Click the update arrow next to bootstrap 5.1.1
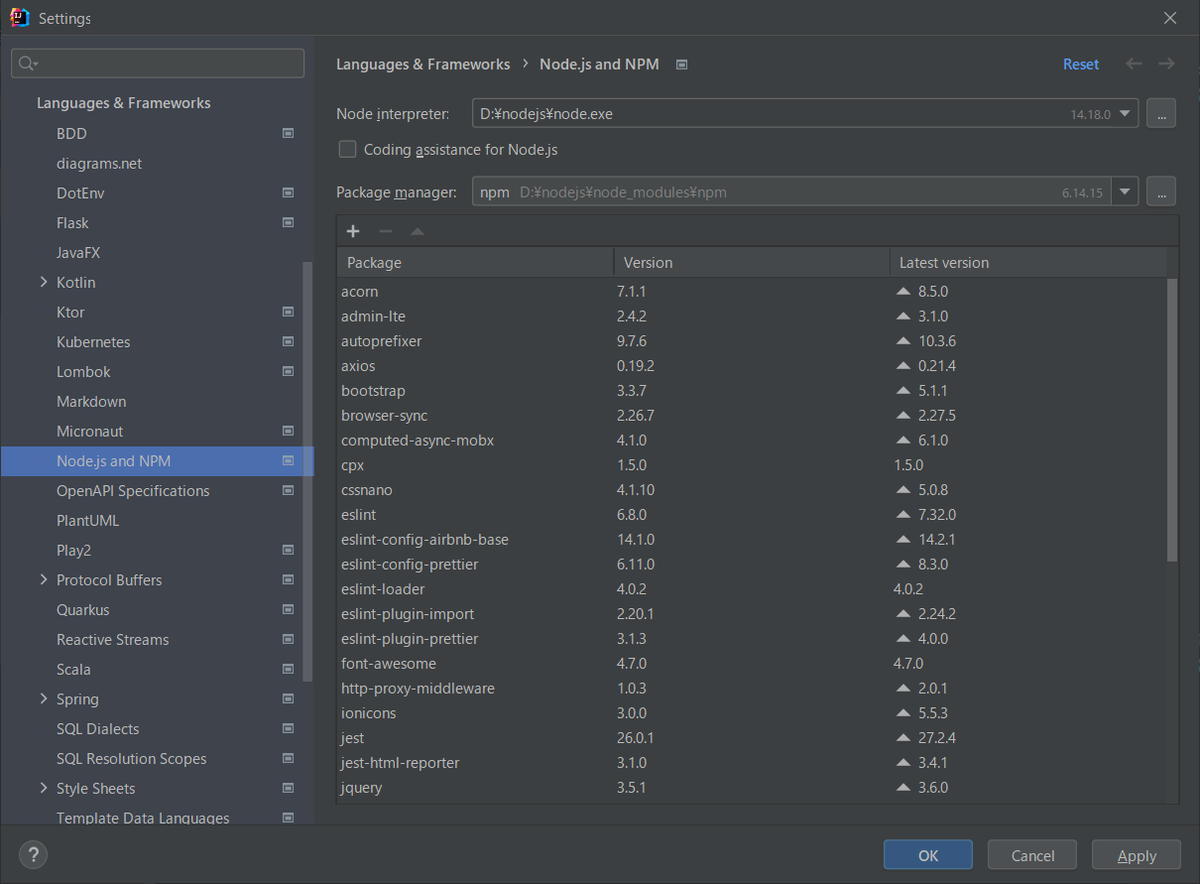Viewport: 1200px width, 884px height. coord(904,390)
